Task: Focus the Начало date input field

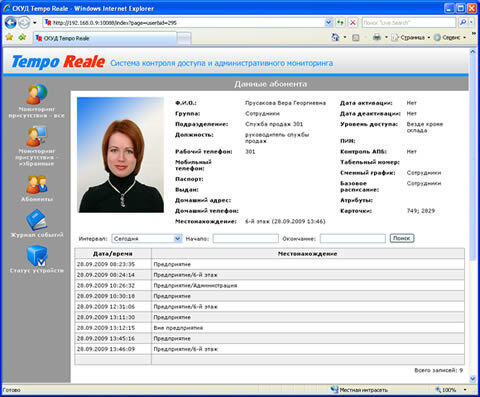Action: 246,238
